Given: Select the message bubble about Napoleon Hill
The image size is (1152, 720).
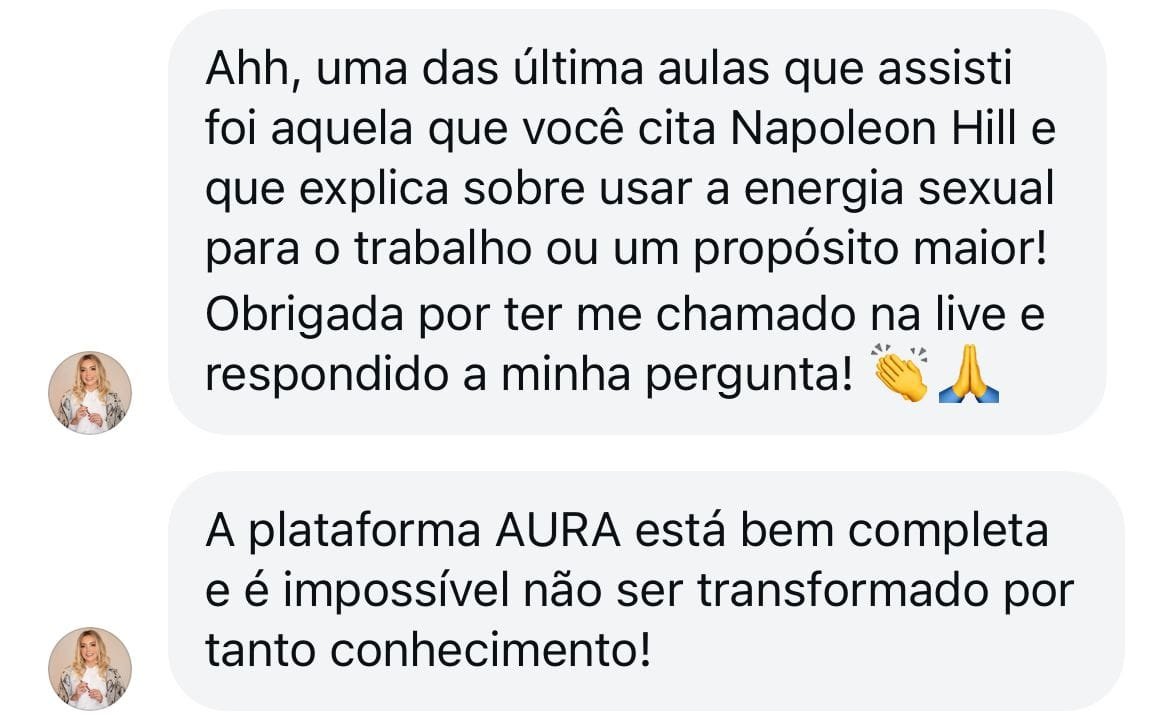Looking at the screenshot, I should pyautogui.click(x=637, y=222).
